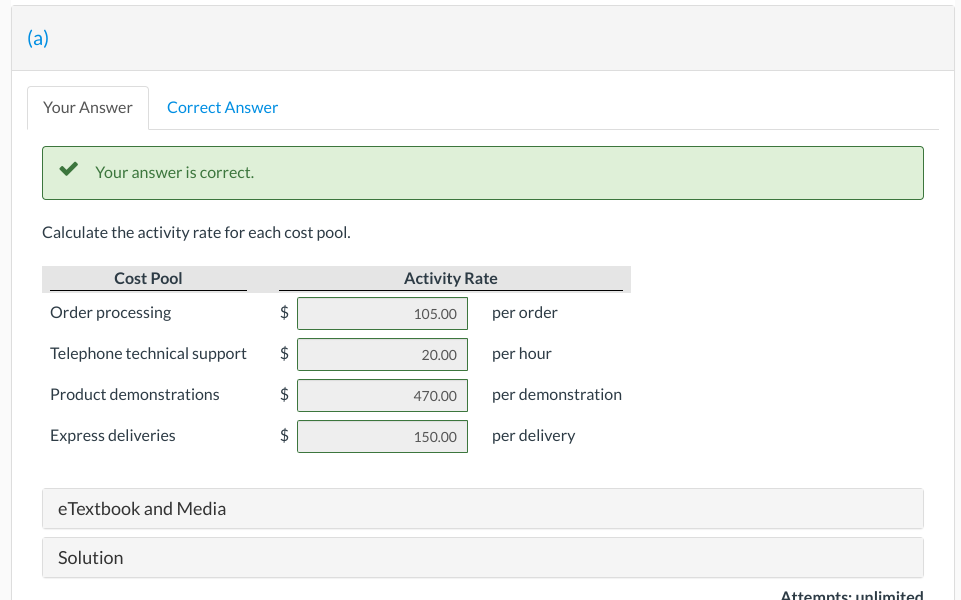Viewport: 961px width, 600px height.
Task: Click the "per demonstration" unit text
Action: click(x=556, y=395)
